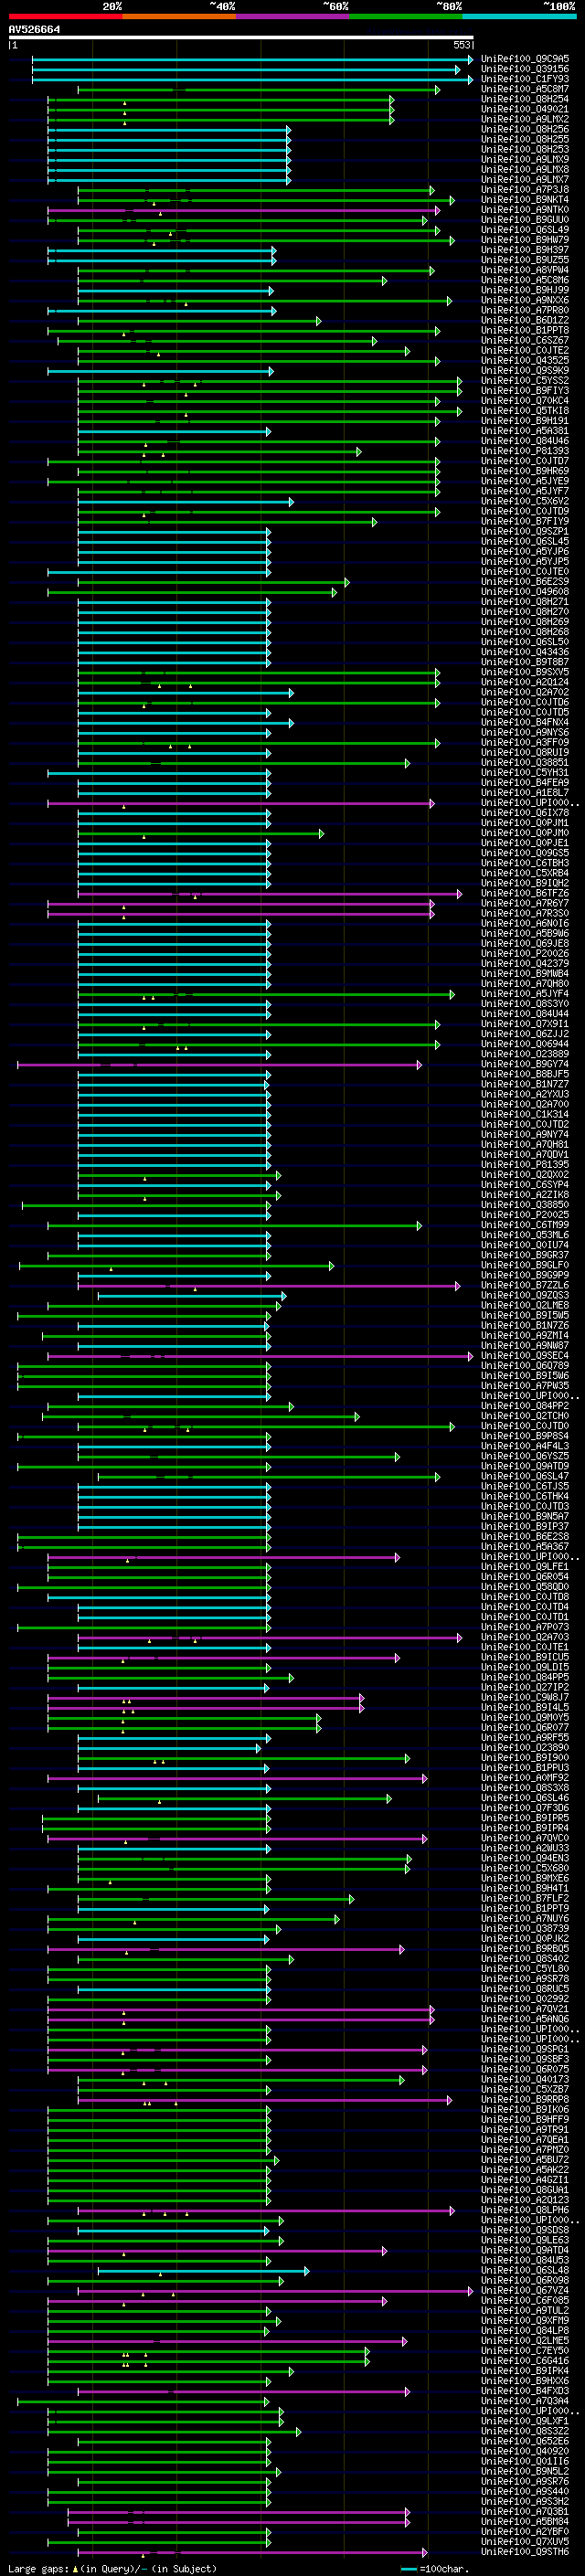Viewport: 585px width, 2576px height.
Task: Select hit label UniRef100_Q06944
Action: point(525,1044)
